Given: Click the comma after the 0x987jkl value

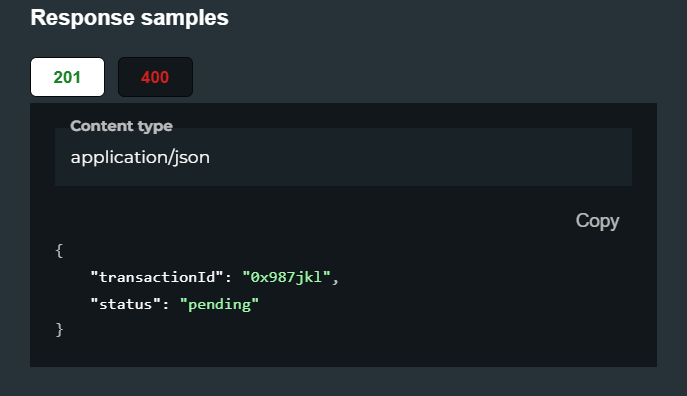Looking at the screenshot, I should tap(335, 279).
